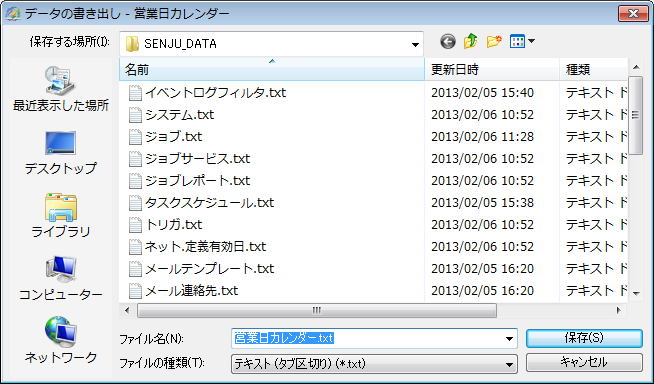The image size is (654, 384).
Task: Go up one folder level icon
Action: click(470, 42)
